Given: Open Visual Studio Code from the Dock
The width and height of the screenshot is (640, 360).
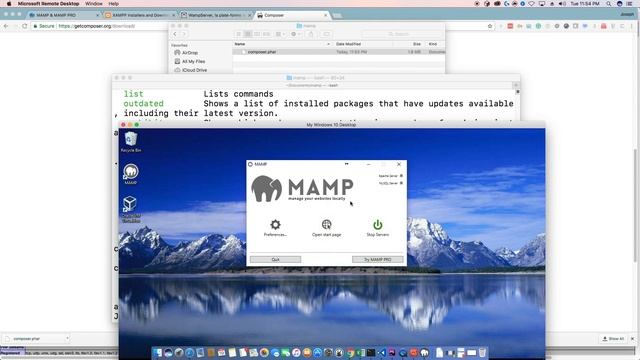Looking at the screenshot, I should [x=381, y=353].
